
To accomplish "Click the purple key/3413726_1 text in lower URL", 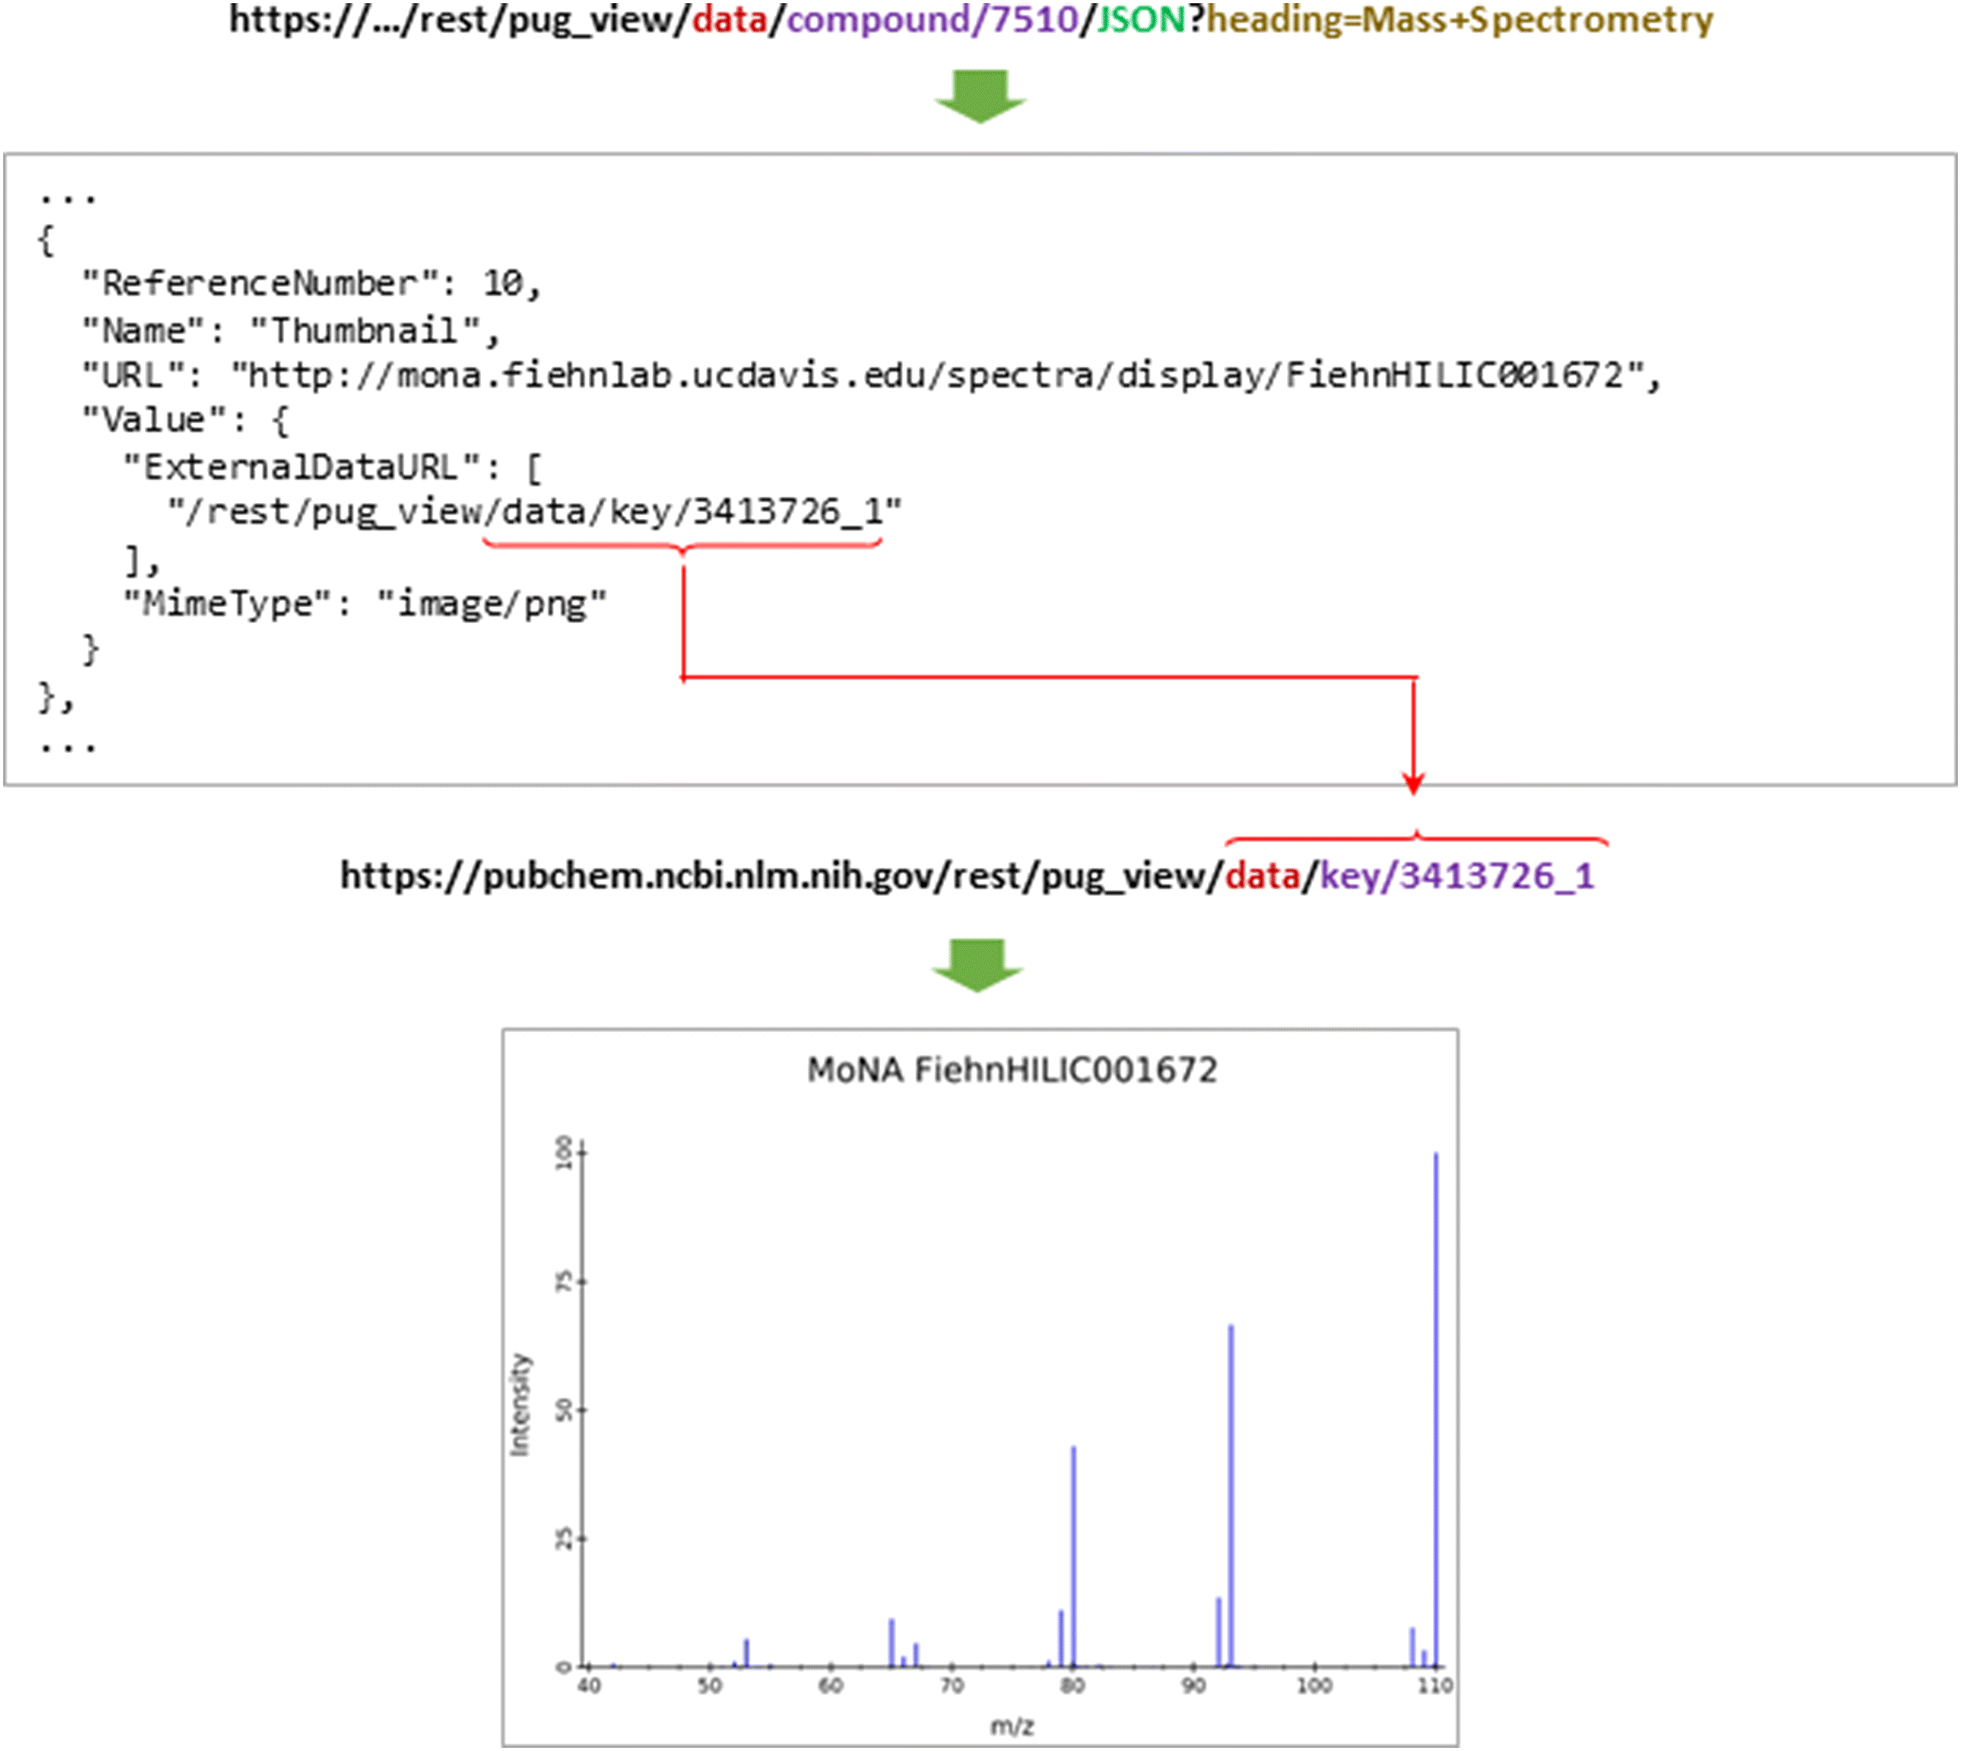I will [1457, 877].
